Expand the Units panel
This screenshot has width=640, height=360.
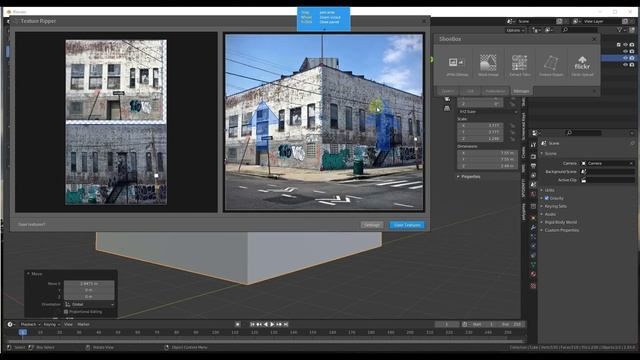tap(548, 190)
